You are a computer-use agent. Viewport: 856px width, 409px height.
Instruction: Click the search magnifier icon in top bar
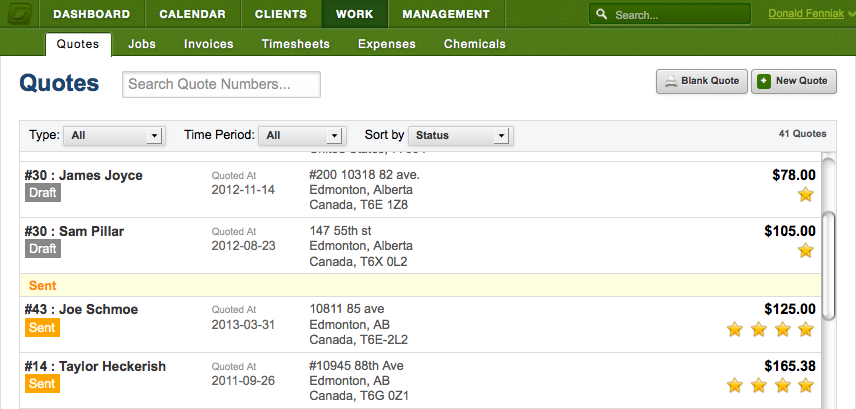click(602, 14)
